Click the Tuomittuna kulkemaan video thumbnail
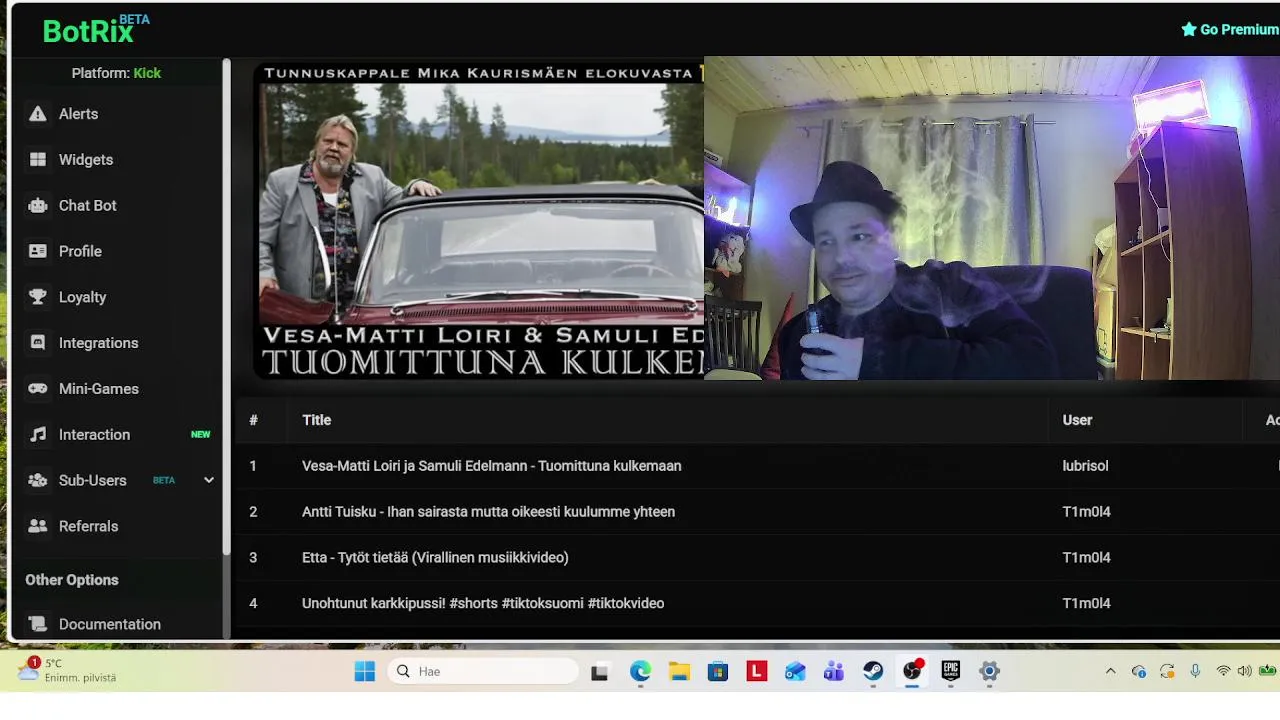Screen dimensions: 1280x720 pos(479,220)
